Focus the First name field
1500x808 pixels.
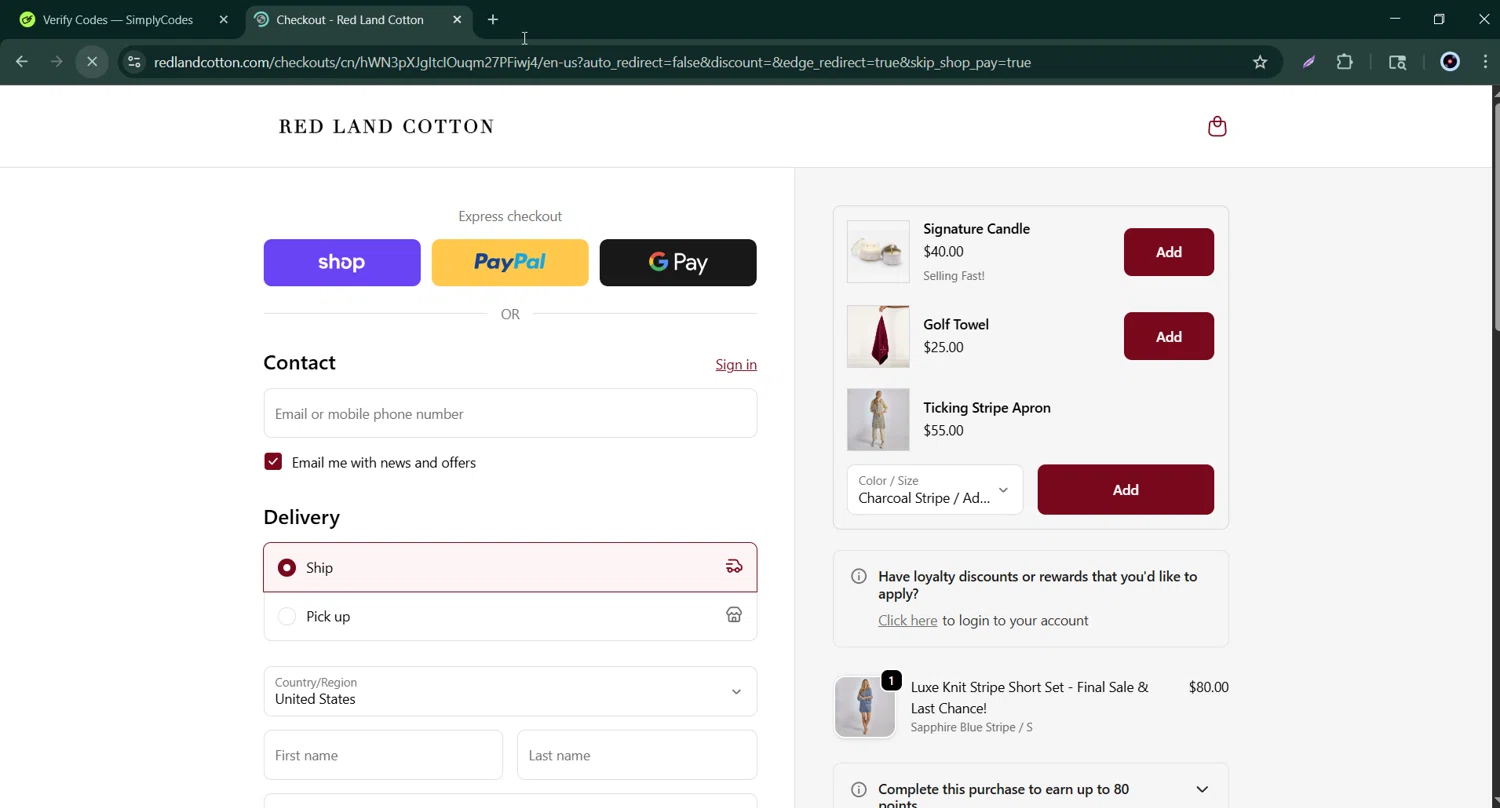pos(383,755)
